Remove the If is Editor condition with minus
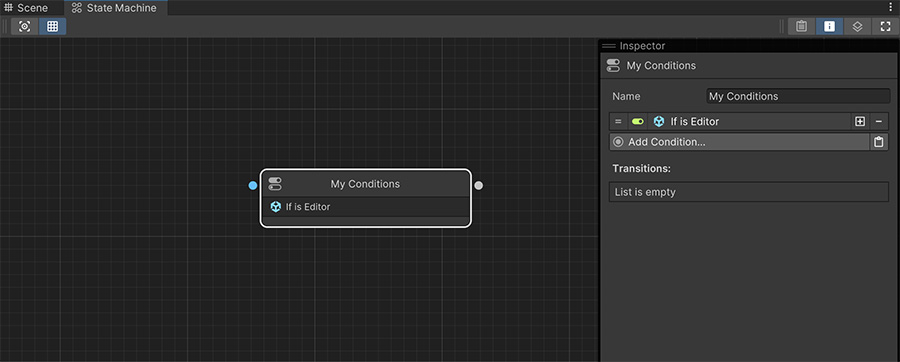Viewport: 900px width, 362px height. pos(879,122)
